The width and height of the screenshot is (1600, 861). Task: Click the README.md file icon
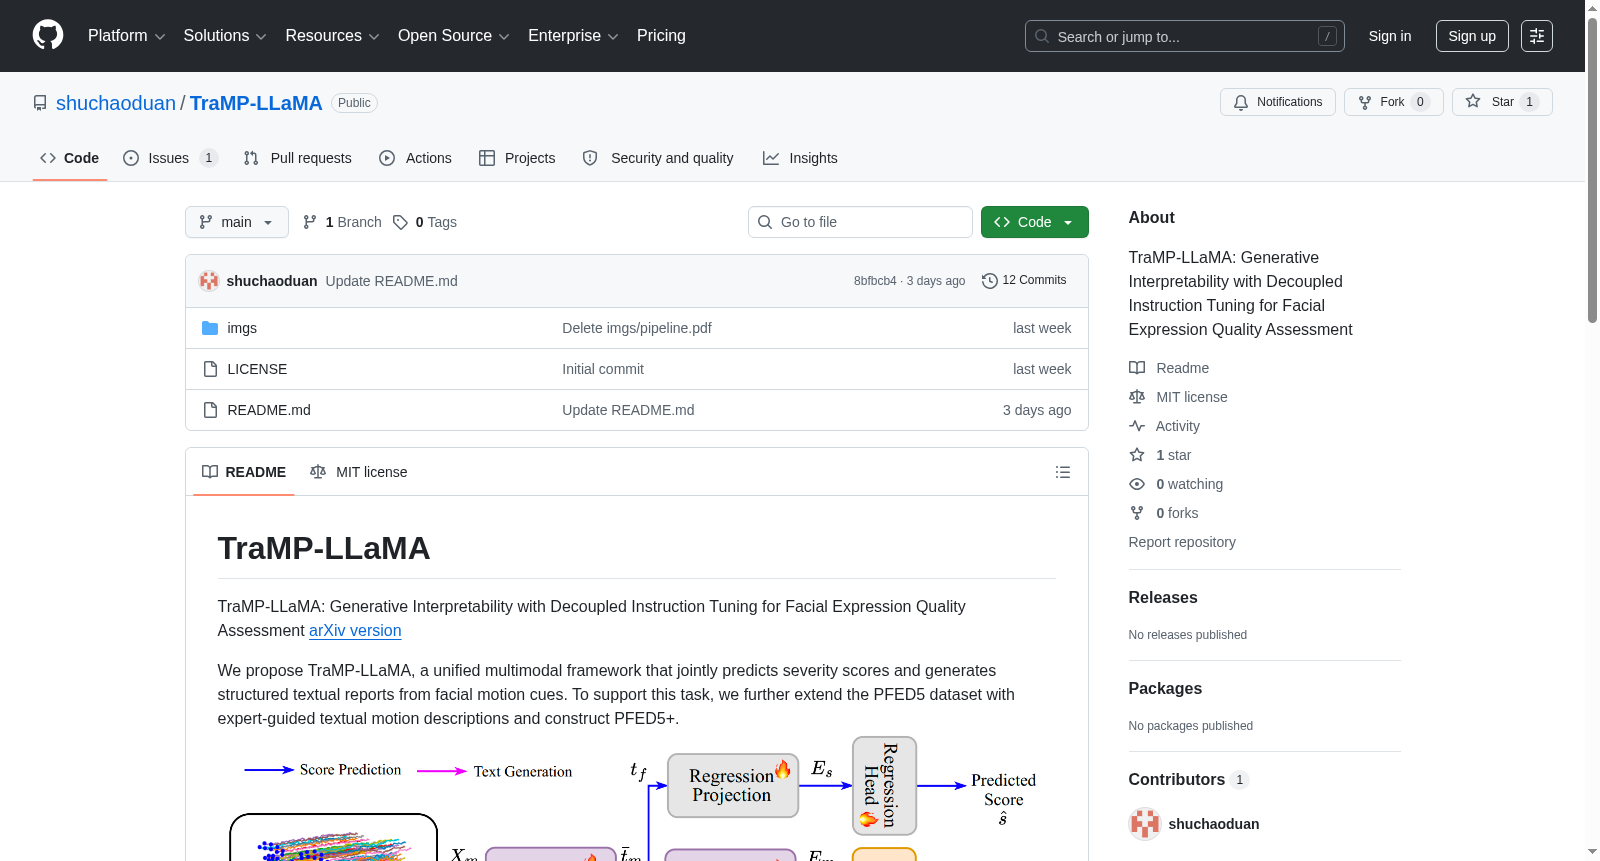coord(210,410)
